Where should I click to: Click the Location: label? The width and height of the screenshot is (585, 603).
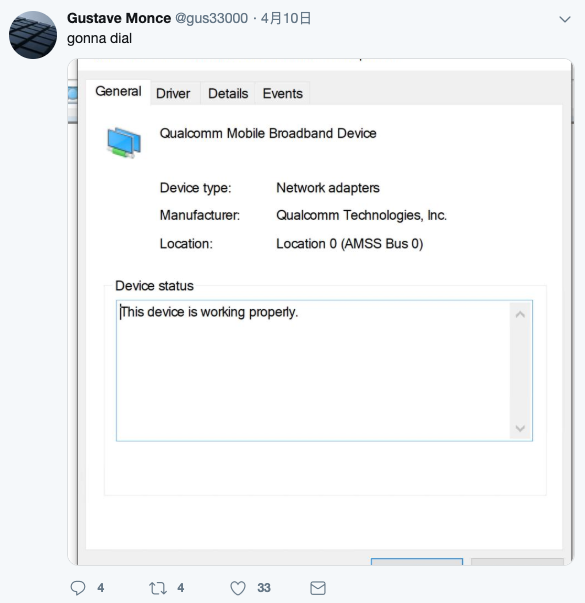pyautogui.click(x=186, y=244)
